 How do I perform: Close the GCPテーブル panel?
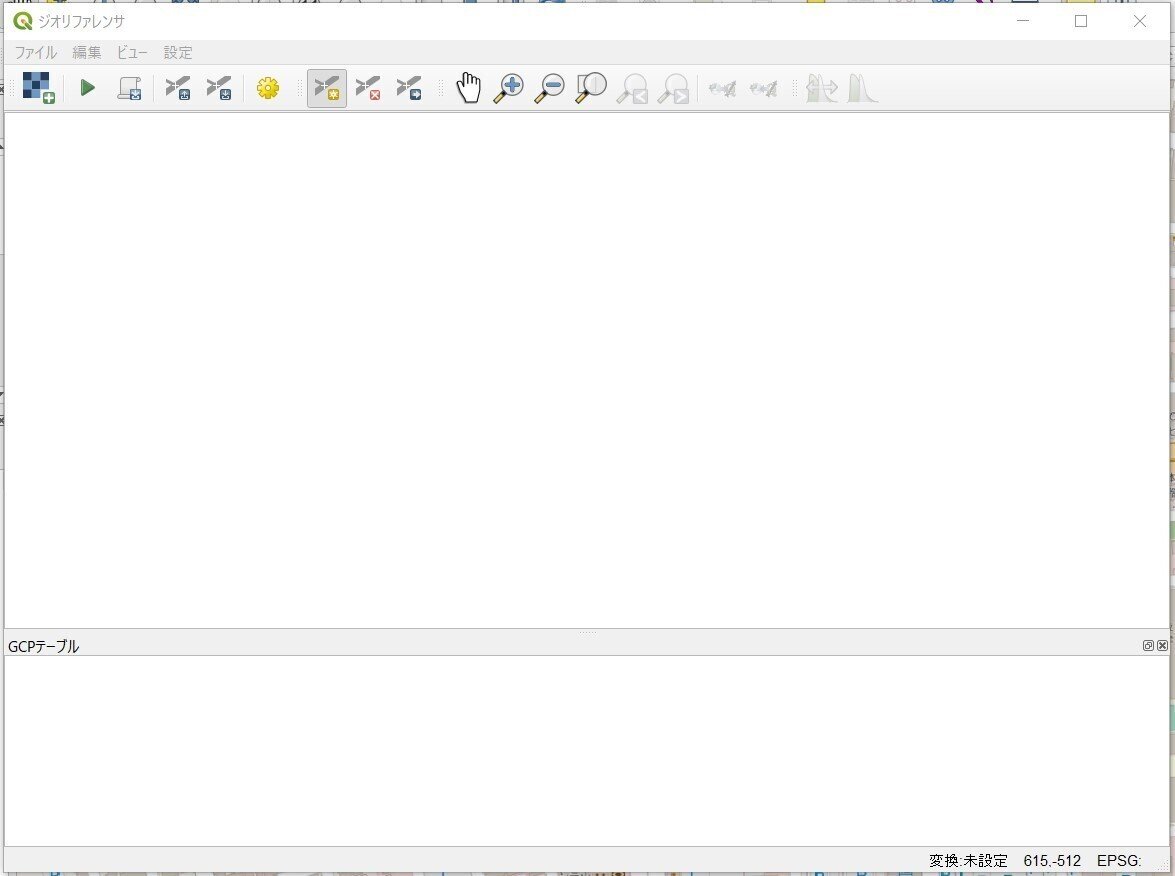coord(1162,645)
